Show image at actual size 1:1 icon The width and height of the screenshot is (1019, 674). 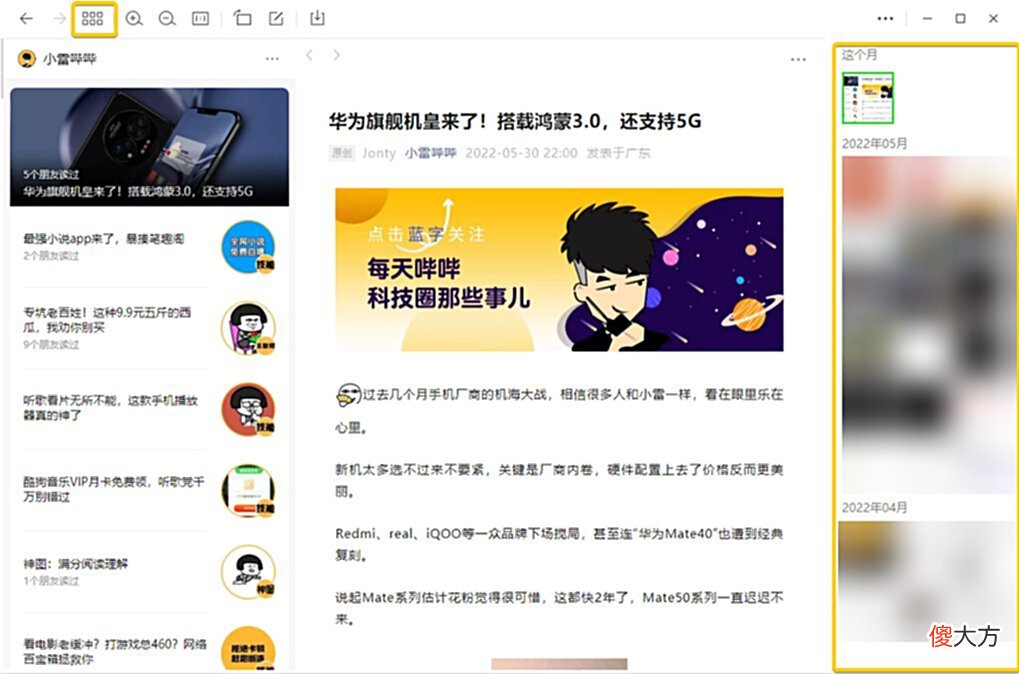201,18
